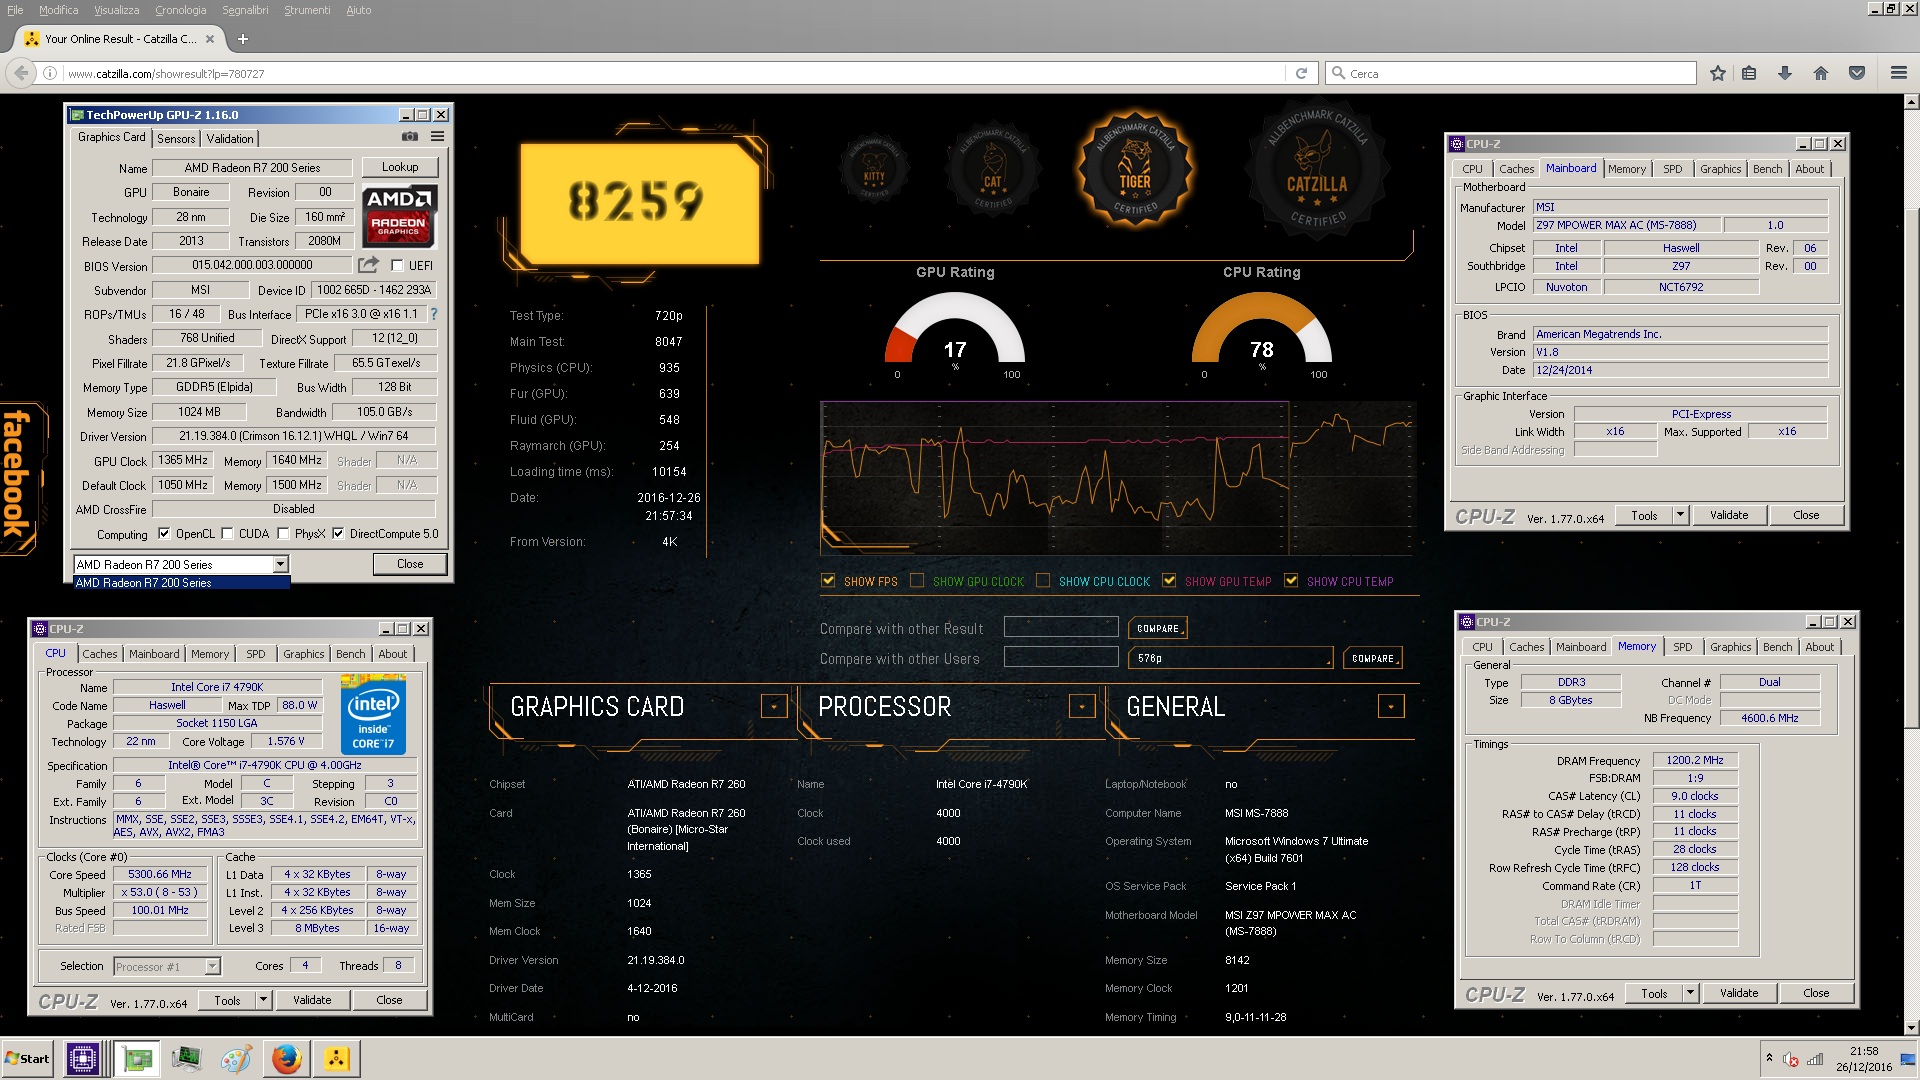The width and height of the screenshot is (1920, 1080).
Task: Click the Cat certified badge
Action: [992, 169]
